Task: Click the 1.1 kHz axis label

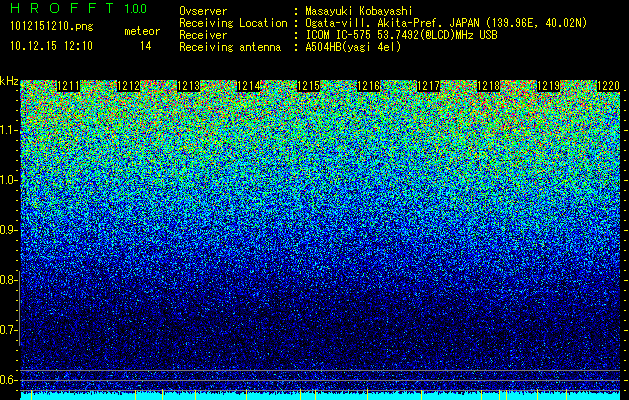Action: point(7,130)
